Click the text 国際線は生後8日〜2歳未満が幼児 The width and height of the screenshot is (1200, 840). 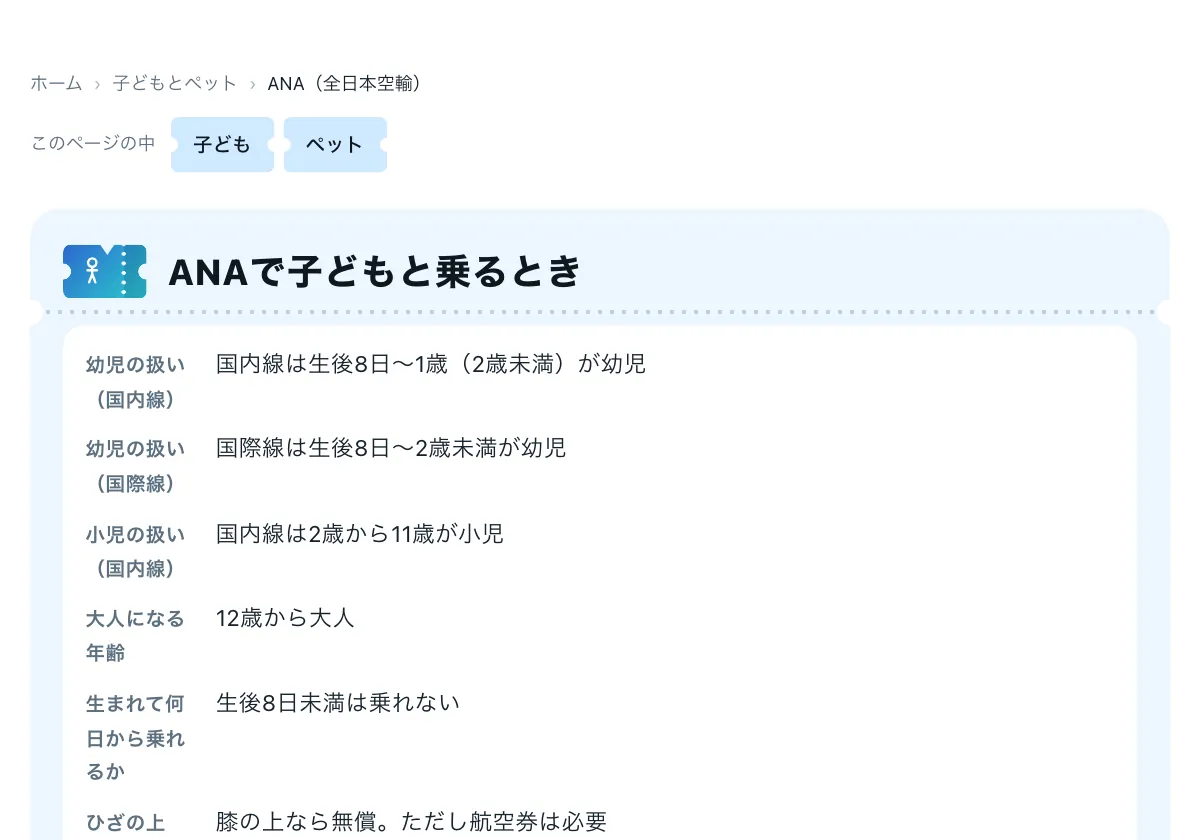click(x=391, y=448)
